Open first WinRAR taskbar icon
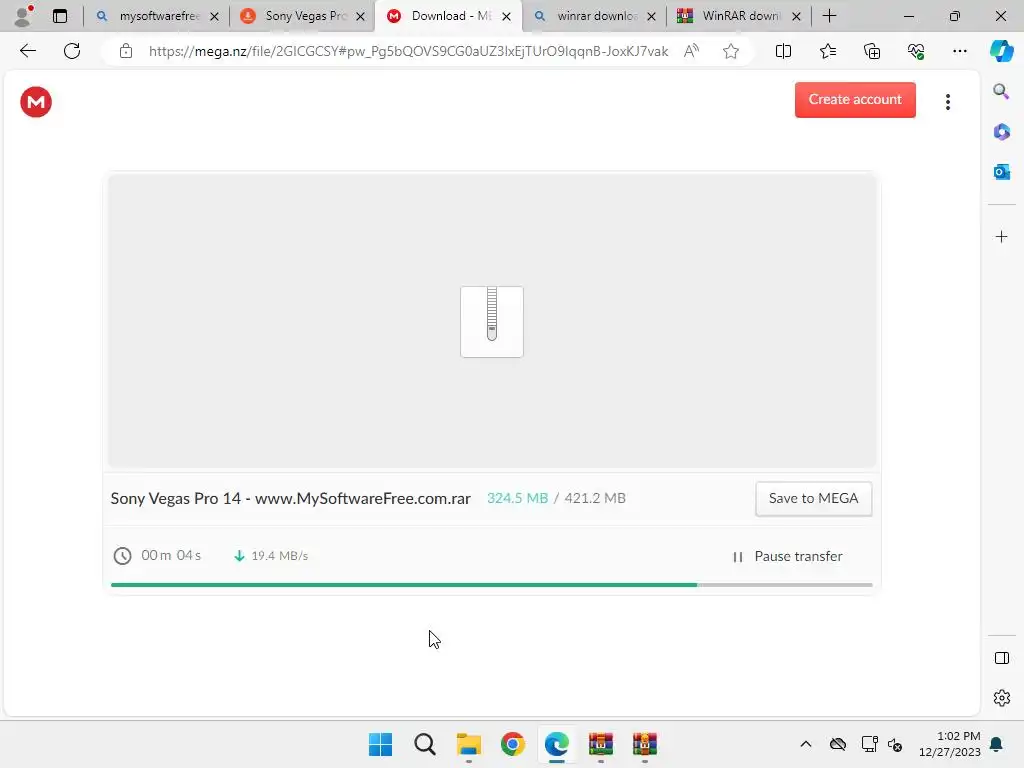Image resolution: width=1024 pixels, height=768 pixels. pos(601,744)
